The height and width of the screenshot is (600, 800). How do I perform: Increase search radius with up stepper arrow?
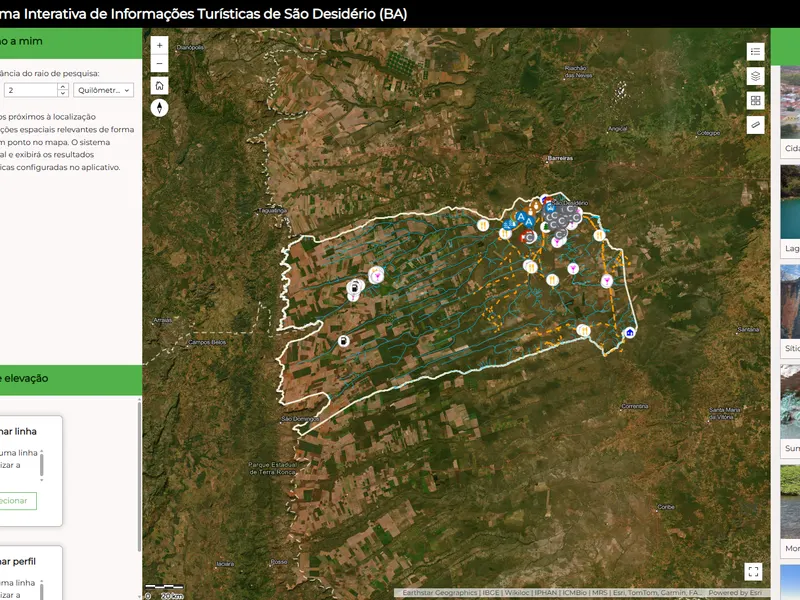63,87
